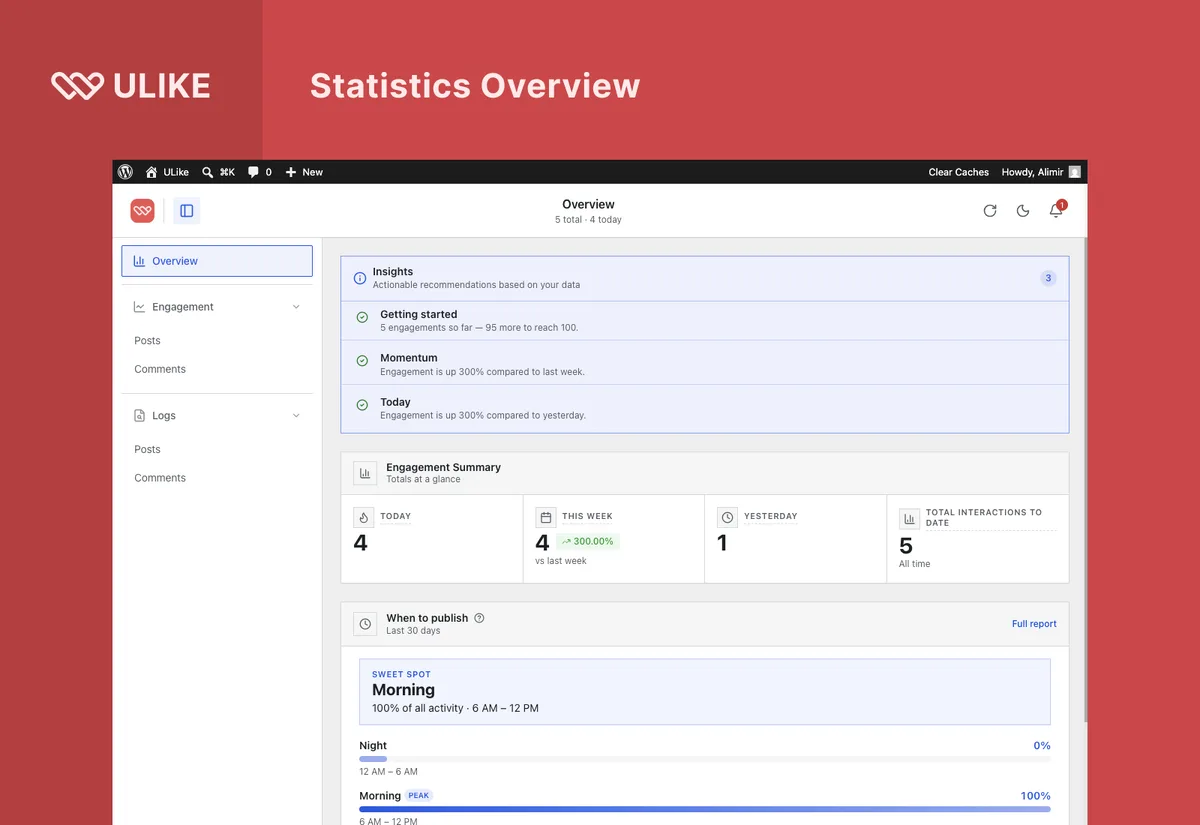Click the PEAK badge beside Morning

coord(419,796)
